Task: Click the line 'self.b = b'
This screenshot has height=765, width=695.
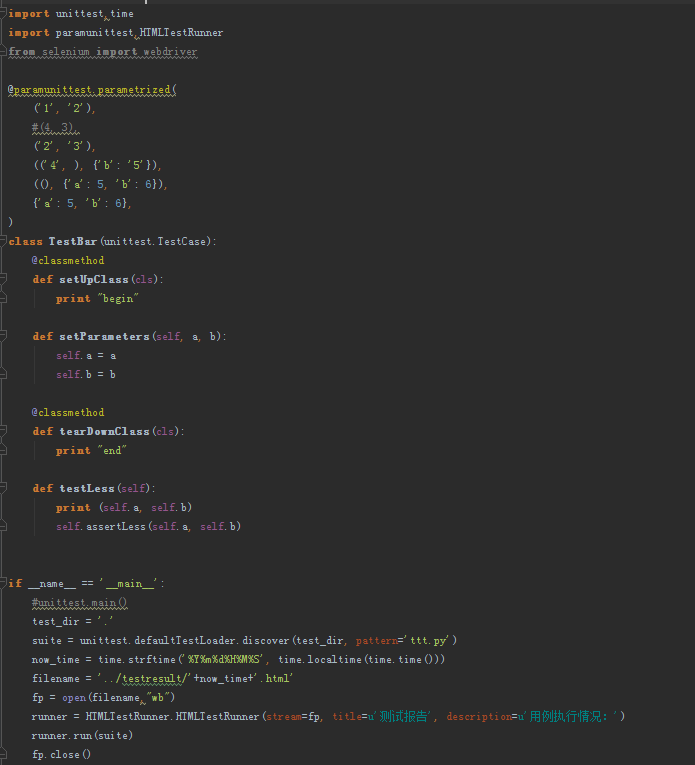Action: [86, 375]
